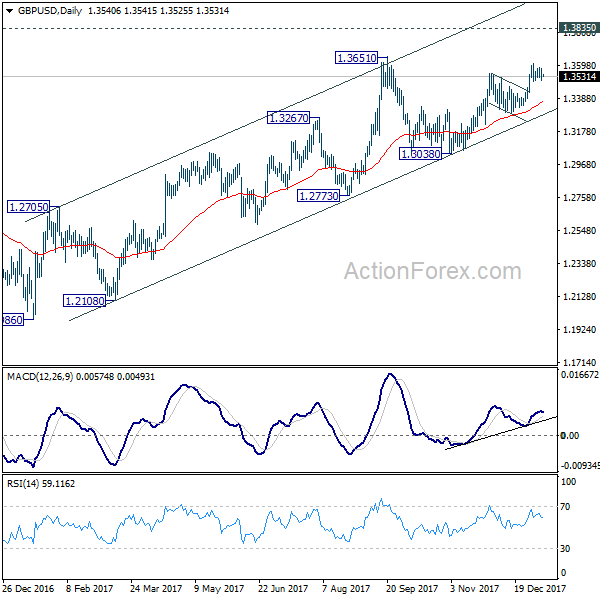Image resolution: width=600 pixels, height=600 pixels.
Task: Click the 1.17140 price axis value
Action: (x=579, y=362)
